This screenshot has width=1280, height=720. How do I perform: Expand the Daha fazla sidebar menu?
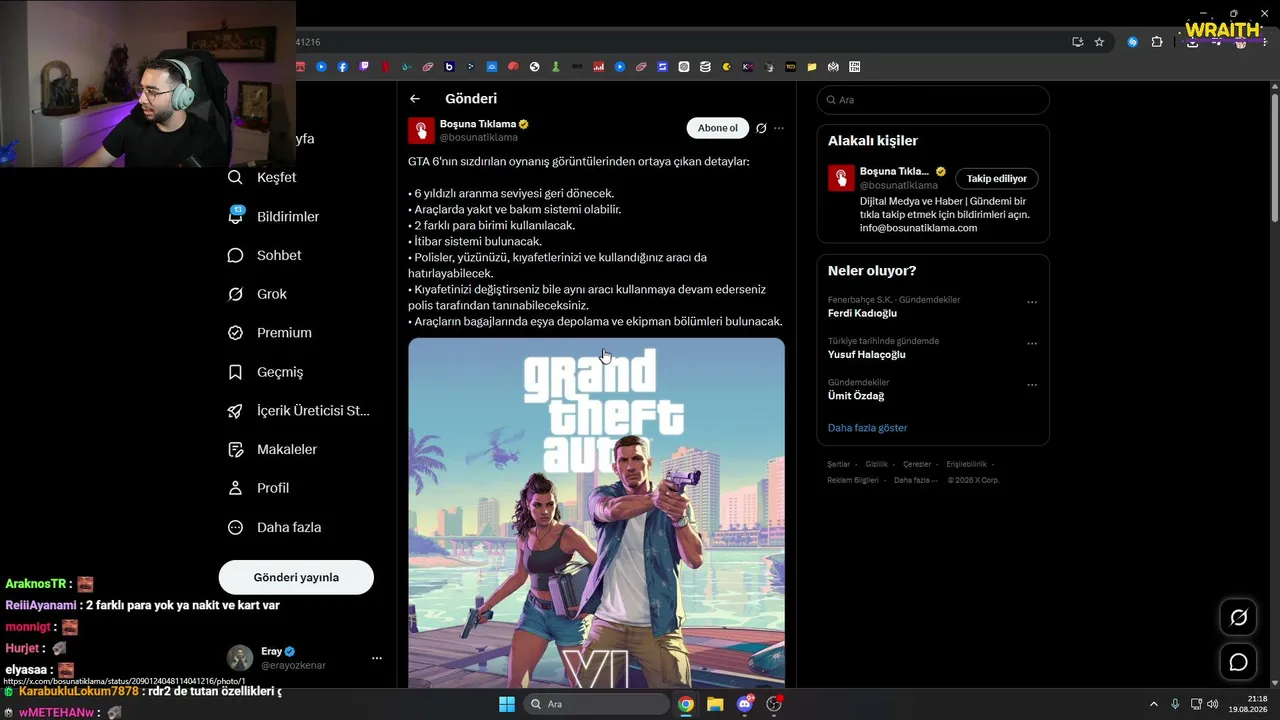[275, 527]
